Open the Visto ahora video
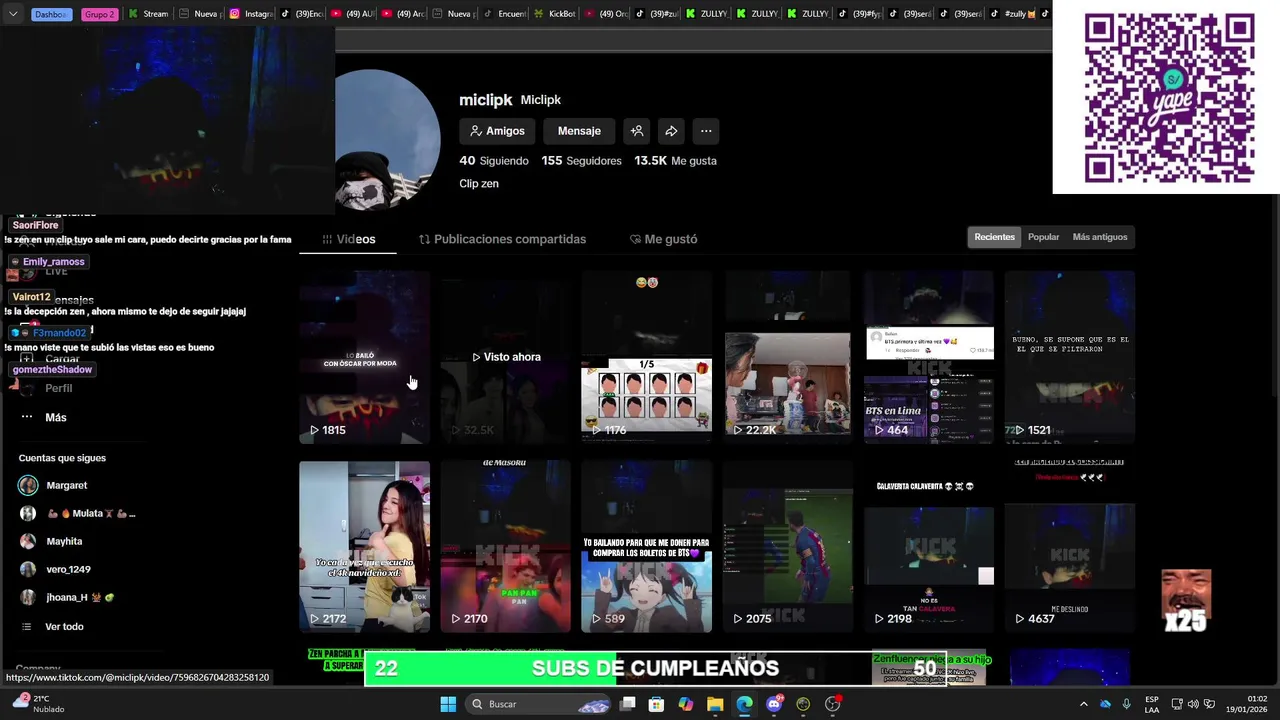The height and width of the screenshot is (720, 1280). [505, 357]
